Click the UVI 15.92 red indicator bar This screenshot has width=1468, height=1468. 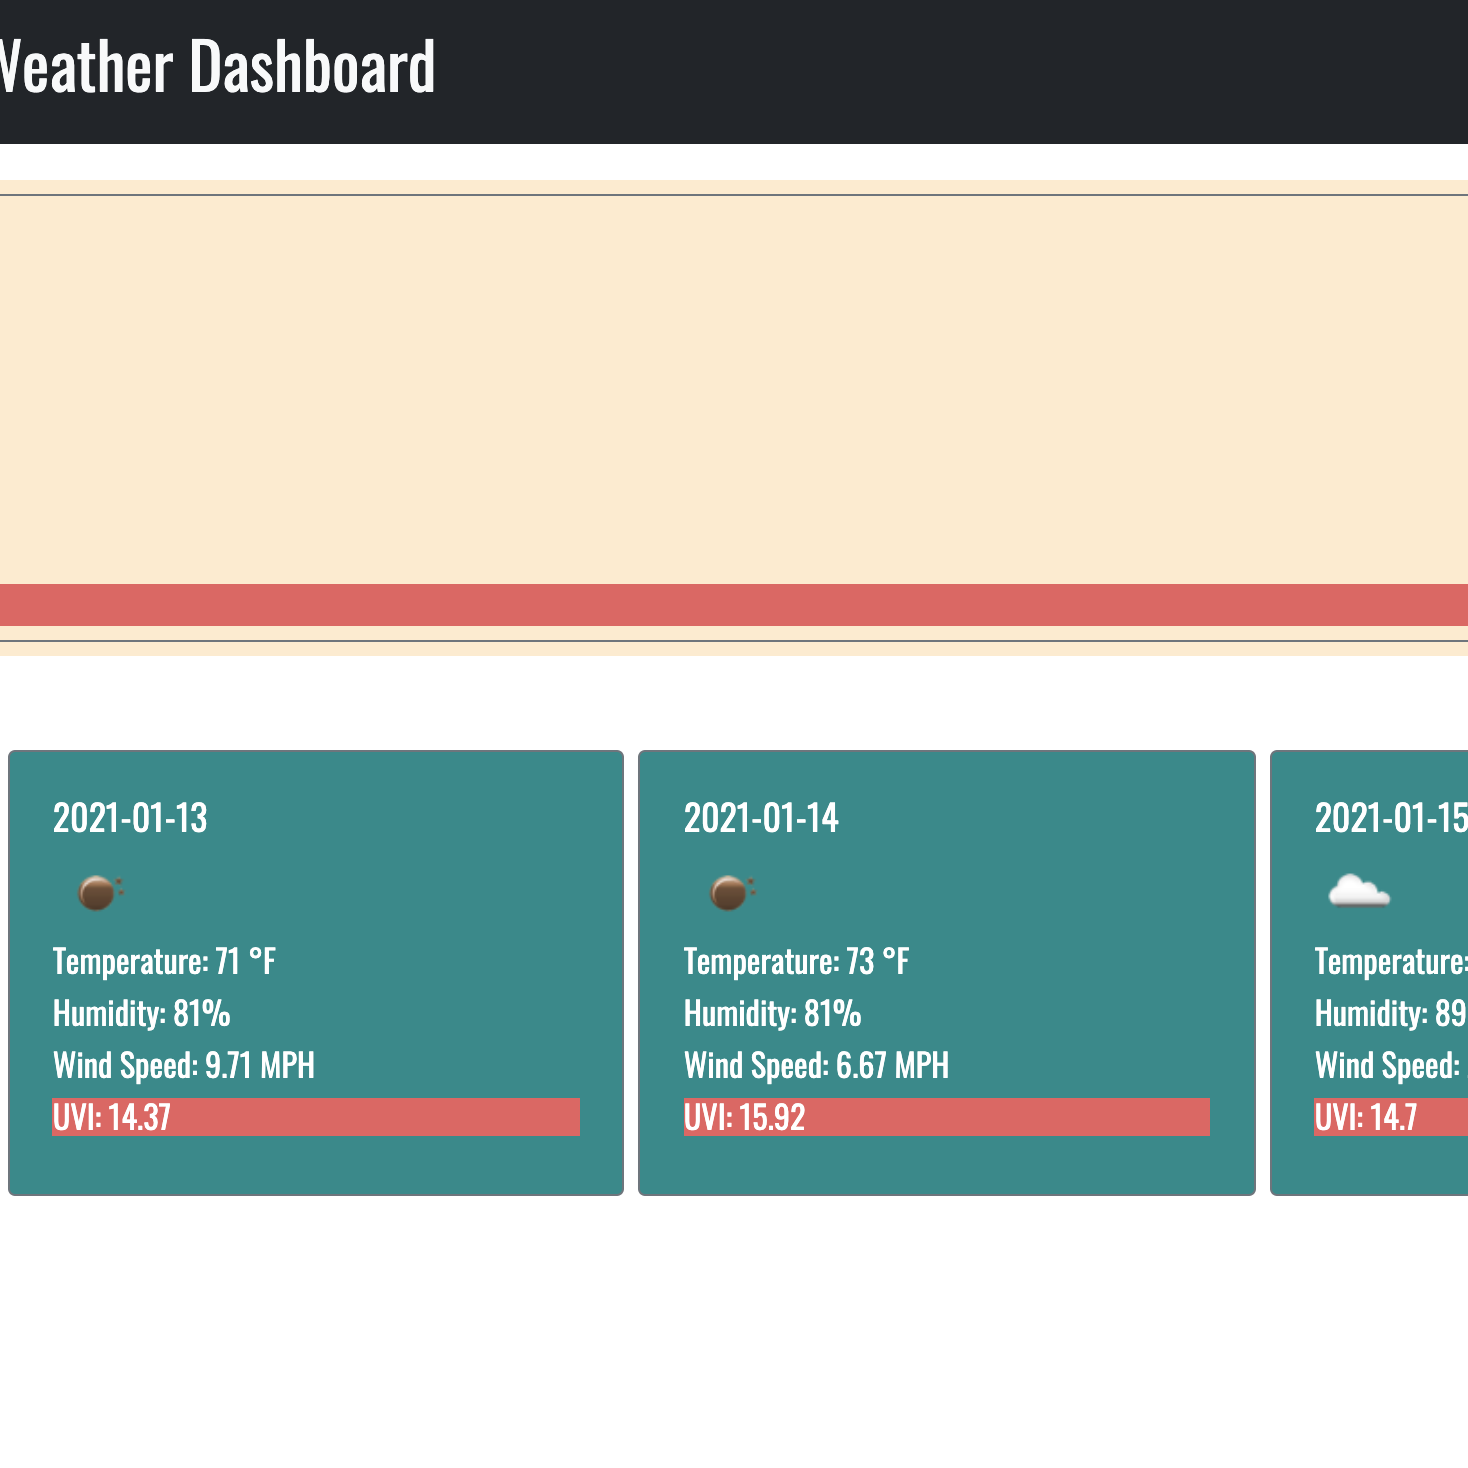[x=946, y=1117]
